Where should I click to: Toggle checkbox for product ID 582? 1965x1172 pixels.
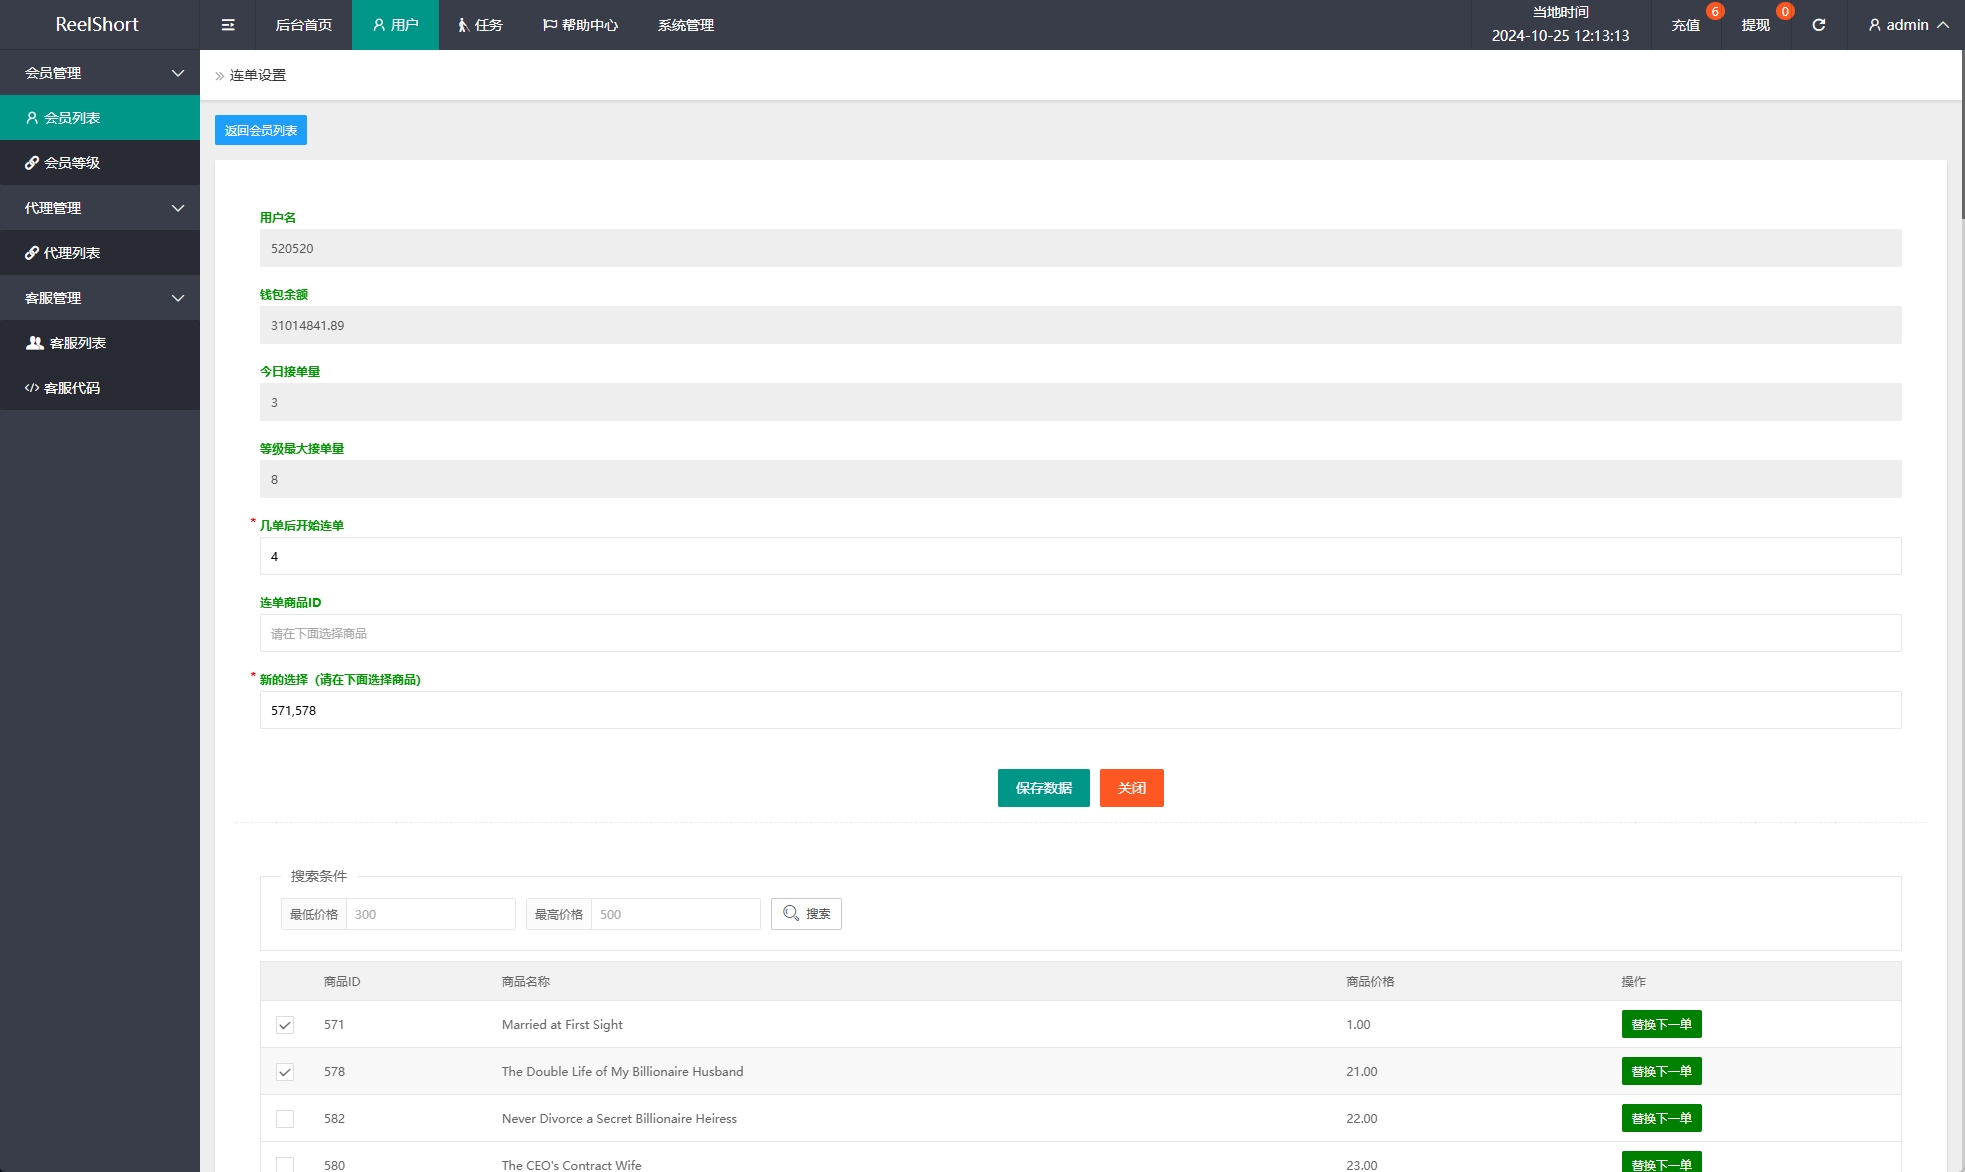[284, 1118]
